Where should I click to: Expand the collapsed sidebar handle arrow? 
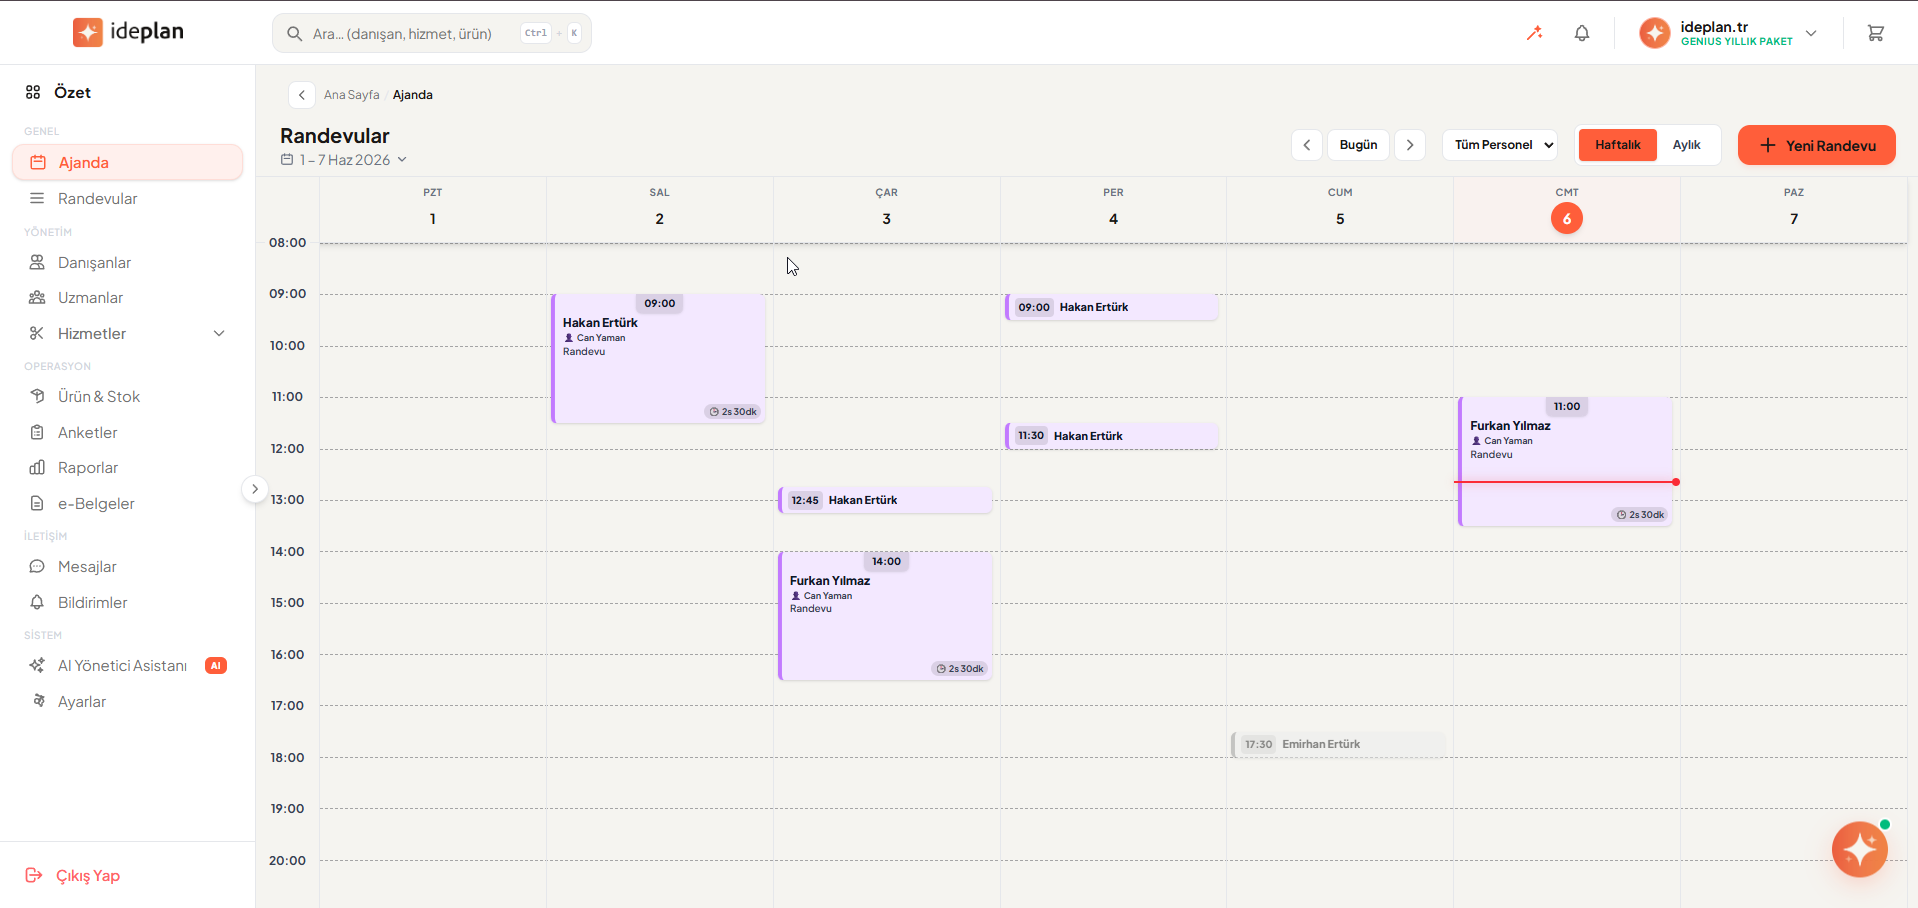pyautogui.click(x=255, y=489)
